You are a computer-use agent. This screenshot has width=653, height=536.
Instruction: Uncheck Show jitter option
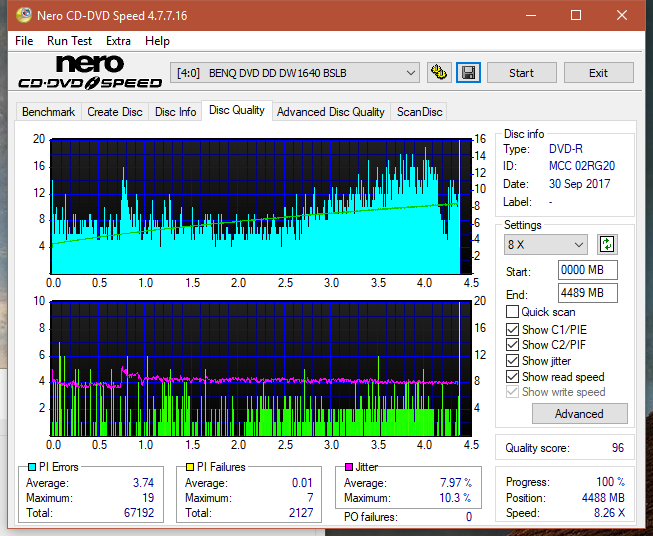pos(512,361)
